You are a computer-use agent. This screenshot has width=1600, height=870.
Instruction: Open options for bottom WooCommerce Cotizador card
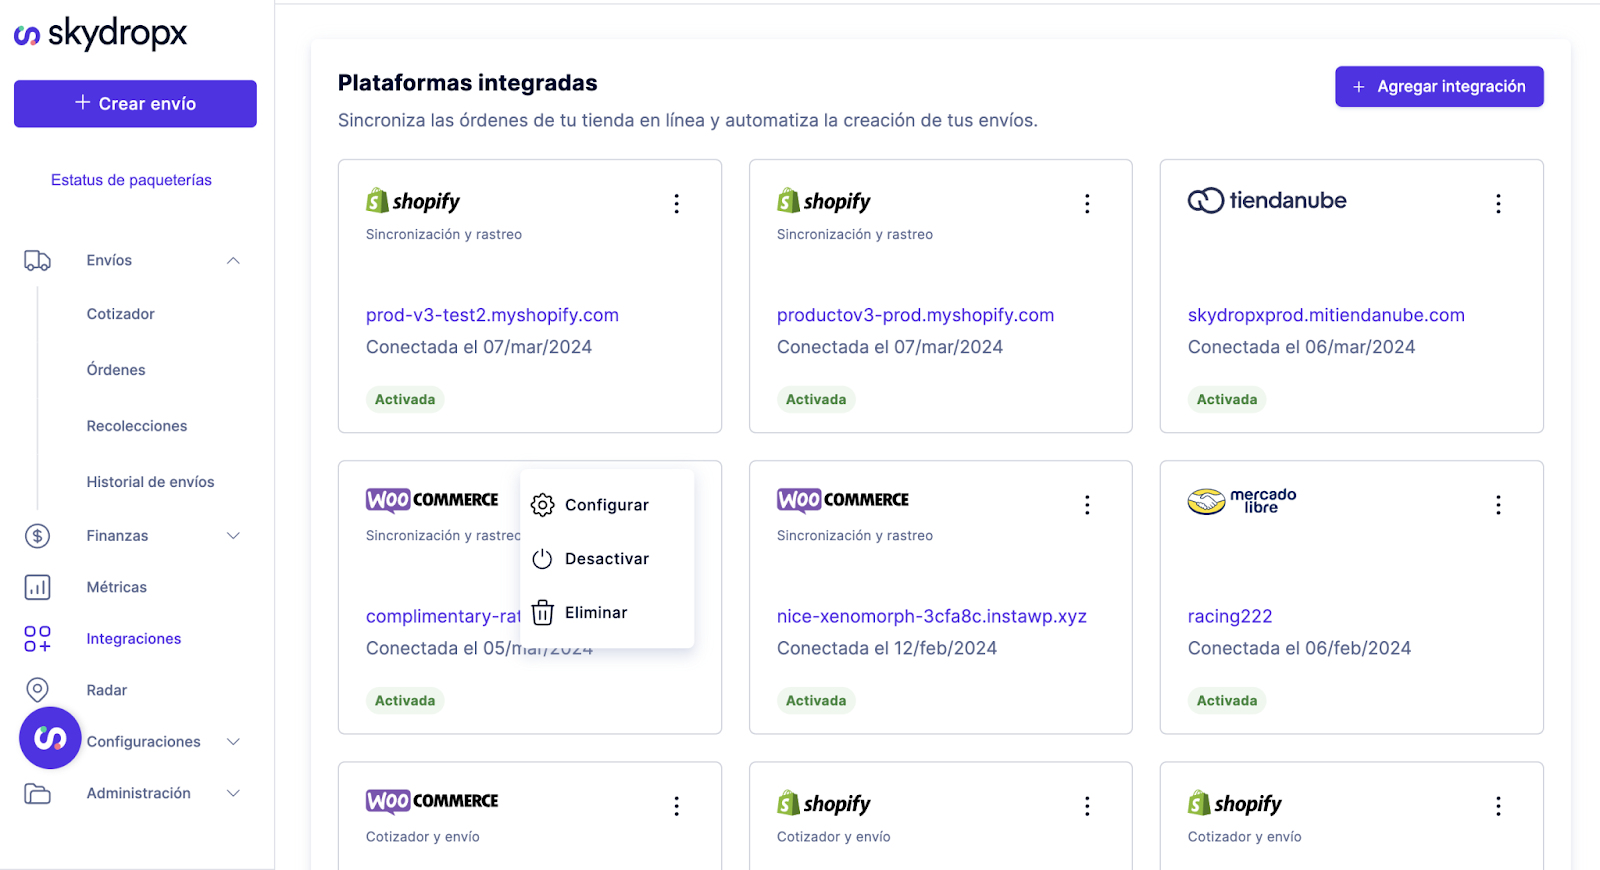[677, 806]
